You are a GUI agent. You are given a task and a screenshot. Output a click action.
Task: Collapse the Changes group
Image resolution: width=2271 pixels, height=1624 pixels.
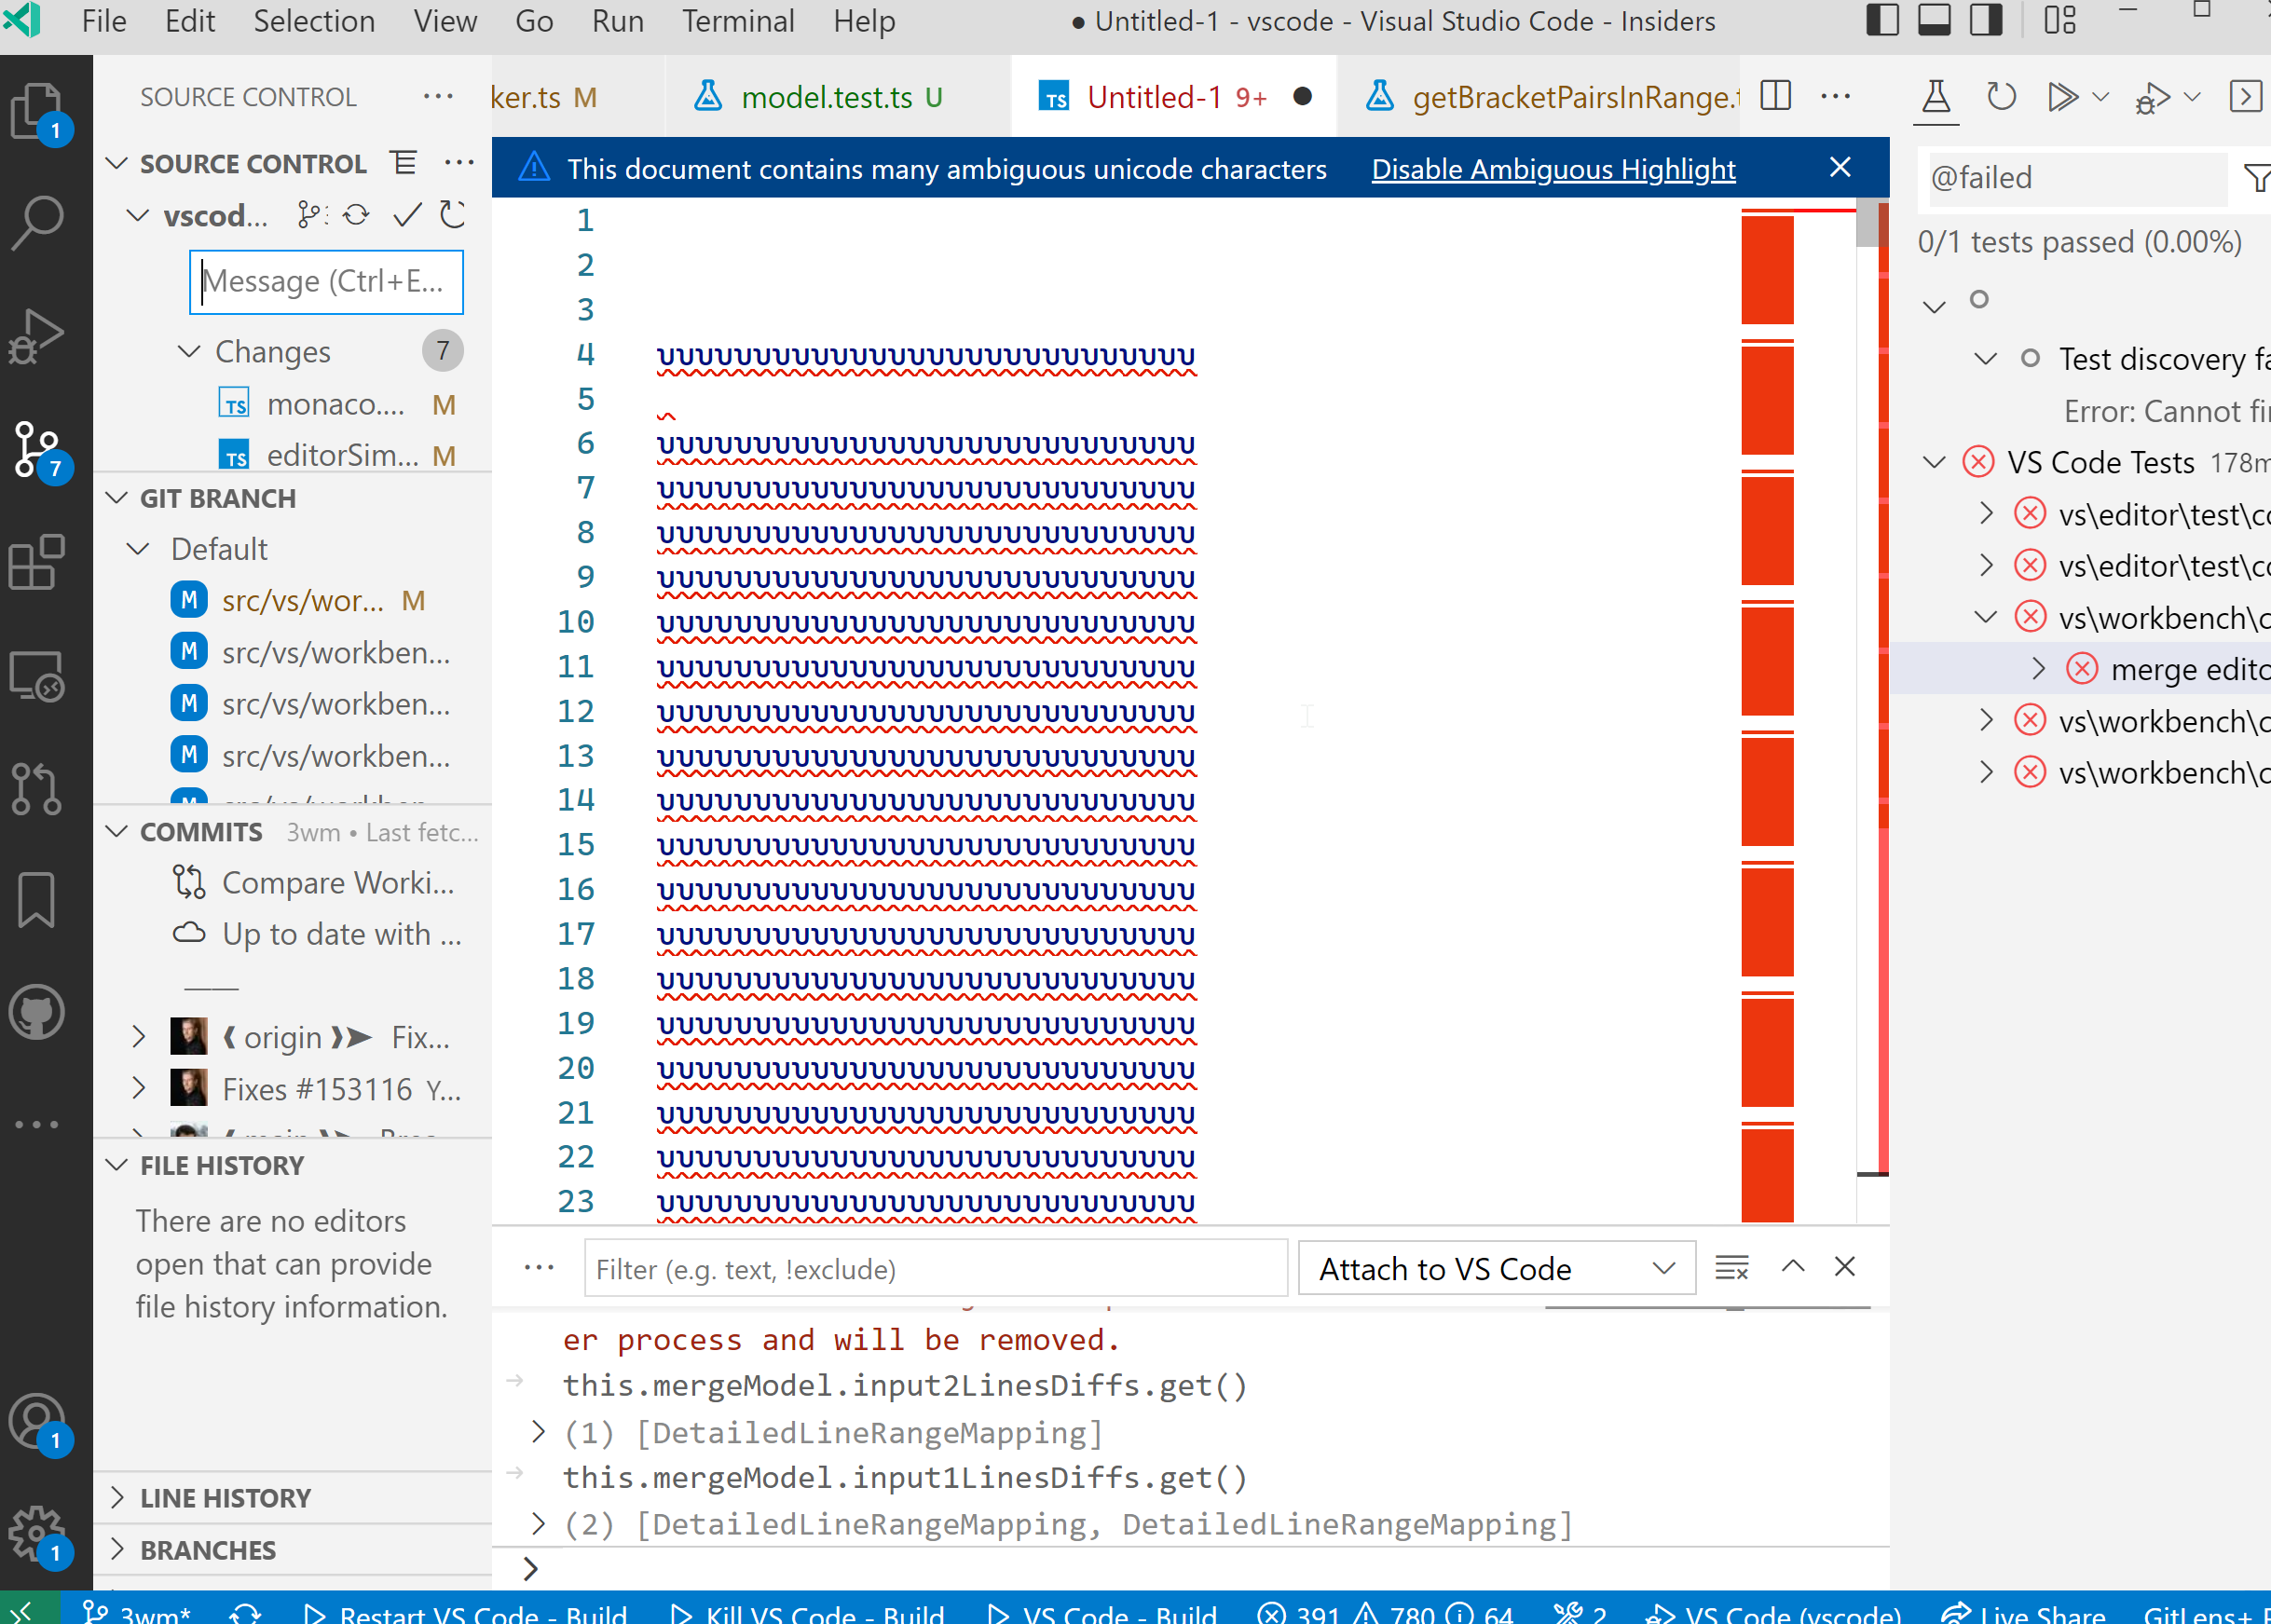pos(188,351)
